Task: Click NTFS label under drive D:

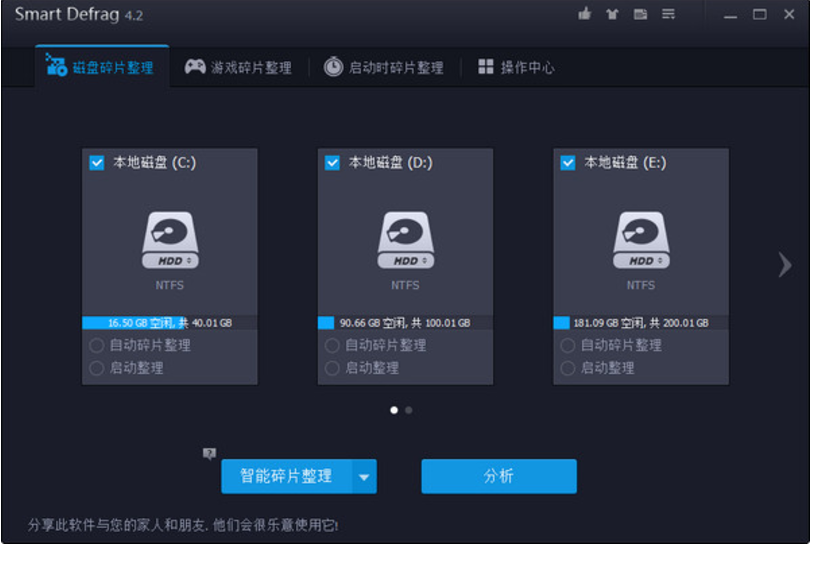Action: 405,285
